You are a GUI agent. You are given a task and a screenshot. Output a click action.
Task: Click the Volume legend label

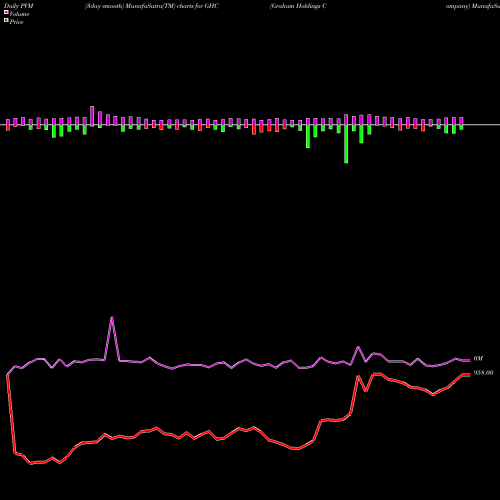pyautogui.click(x=19, y=14)
